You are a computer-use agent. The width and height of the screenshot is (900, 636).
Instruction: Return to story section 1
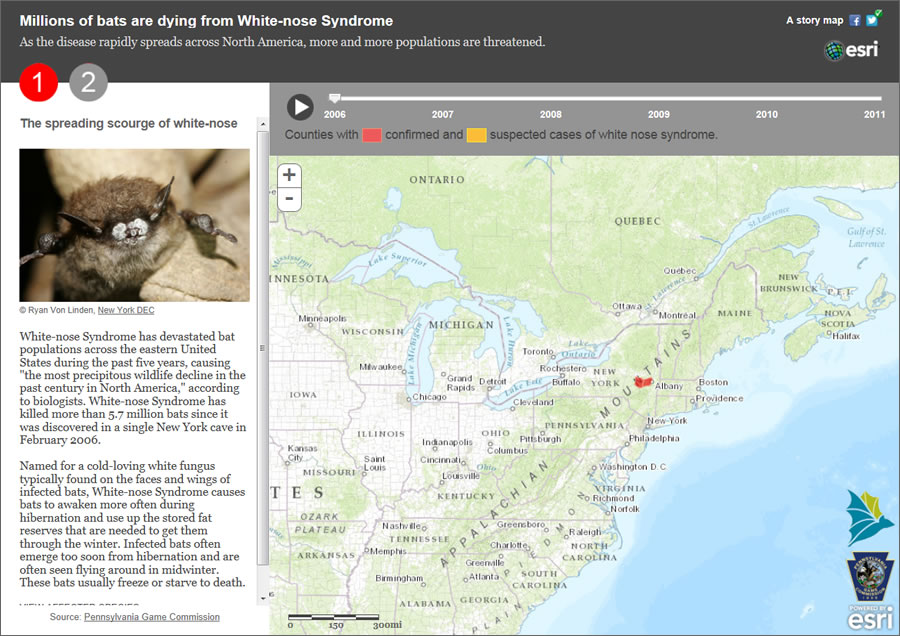tap(38, 83)
